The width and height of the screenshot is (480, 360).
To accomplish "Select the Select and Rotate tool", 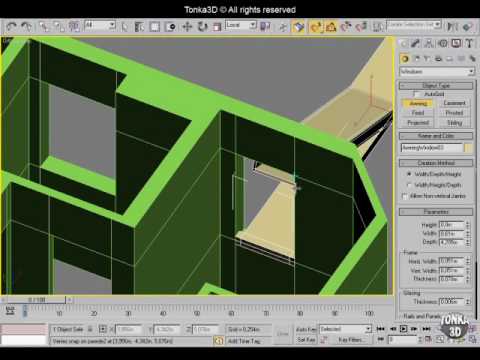I will click(202, 27).
